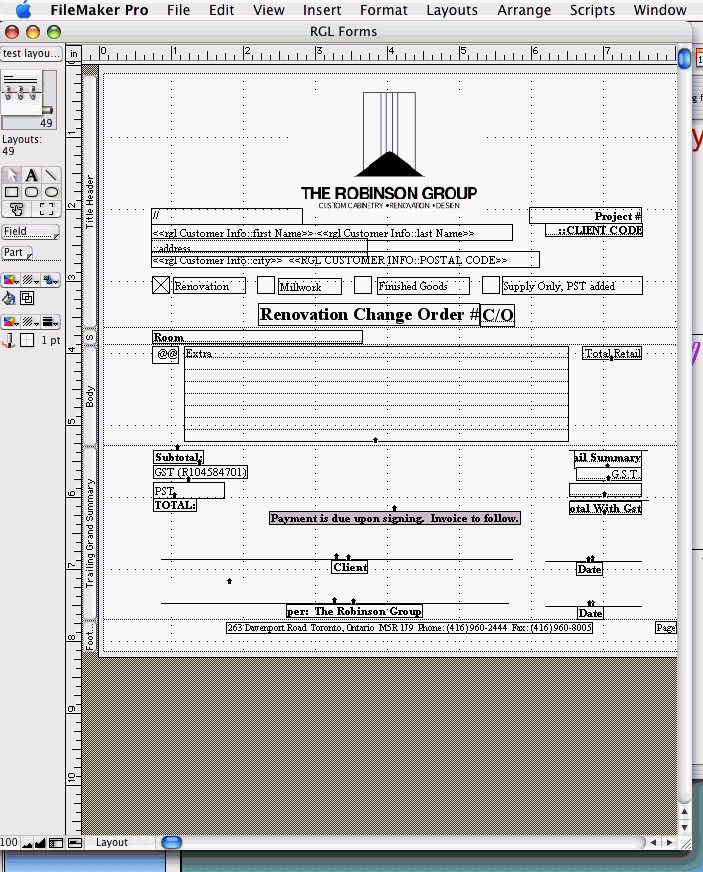Click the Title Header part label

(x=90, y=202)
